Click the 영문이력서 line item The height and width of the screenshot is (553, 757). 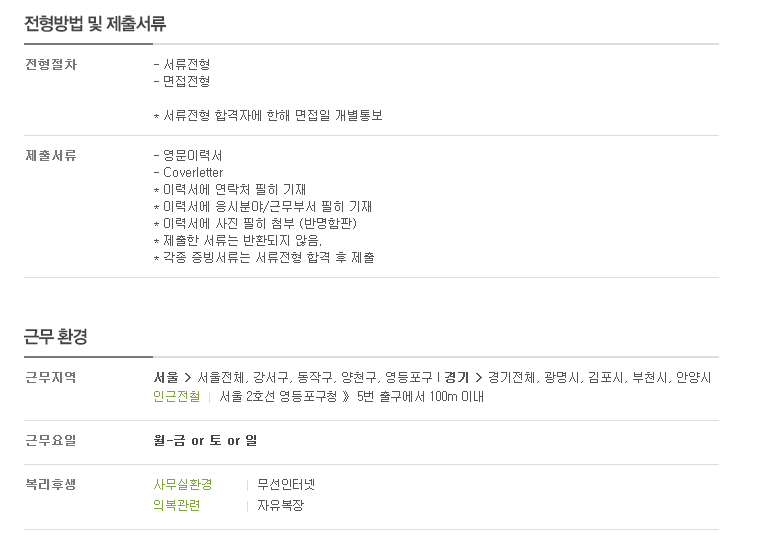(188, 156)
